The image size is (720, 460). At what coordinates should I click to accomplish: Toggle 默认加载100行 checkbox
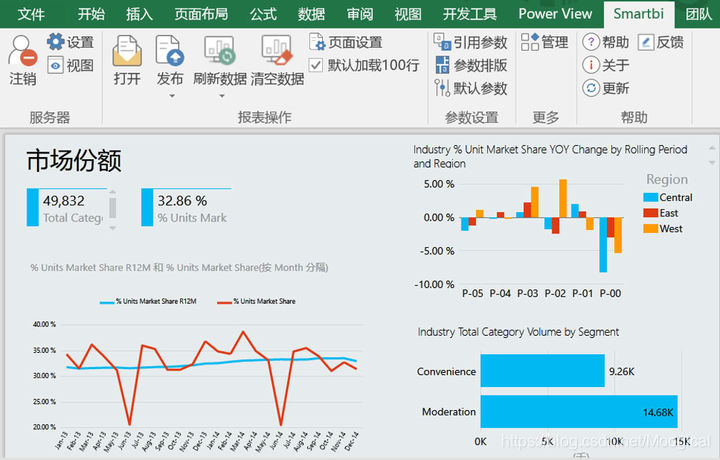pyautogui.click(x=315, y=65)
